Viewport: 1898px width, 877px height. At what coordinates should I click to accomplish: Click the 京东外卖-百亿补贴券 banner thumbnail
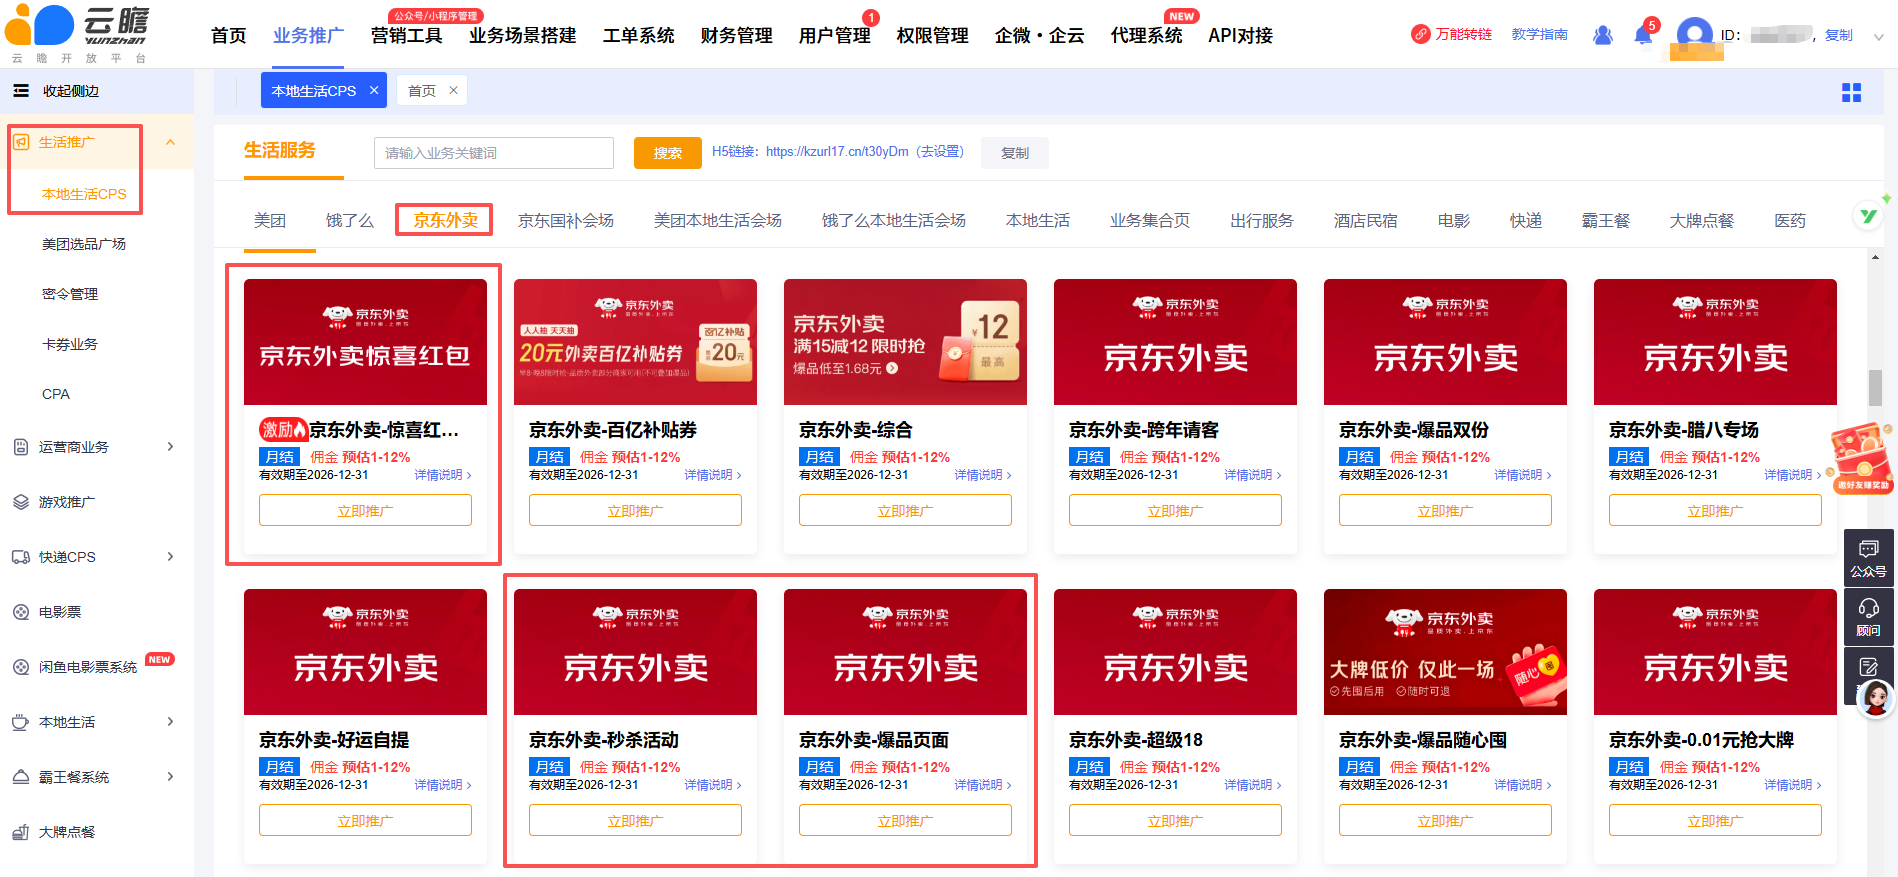[x=635, y=342]
